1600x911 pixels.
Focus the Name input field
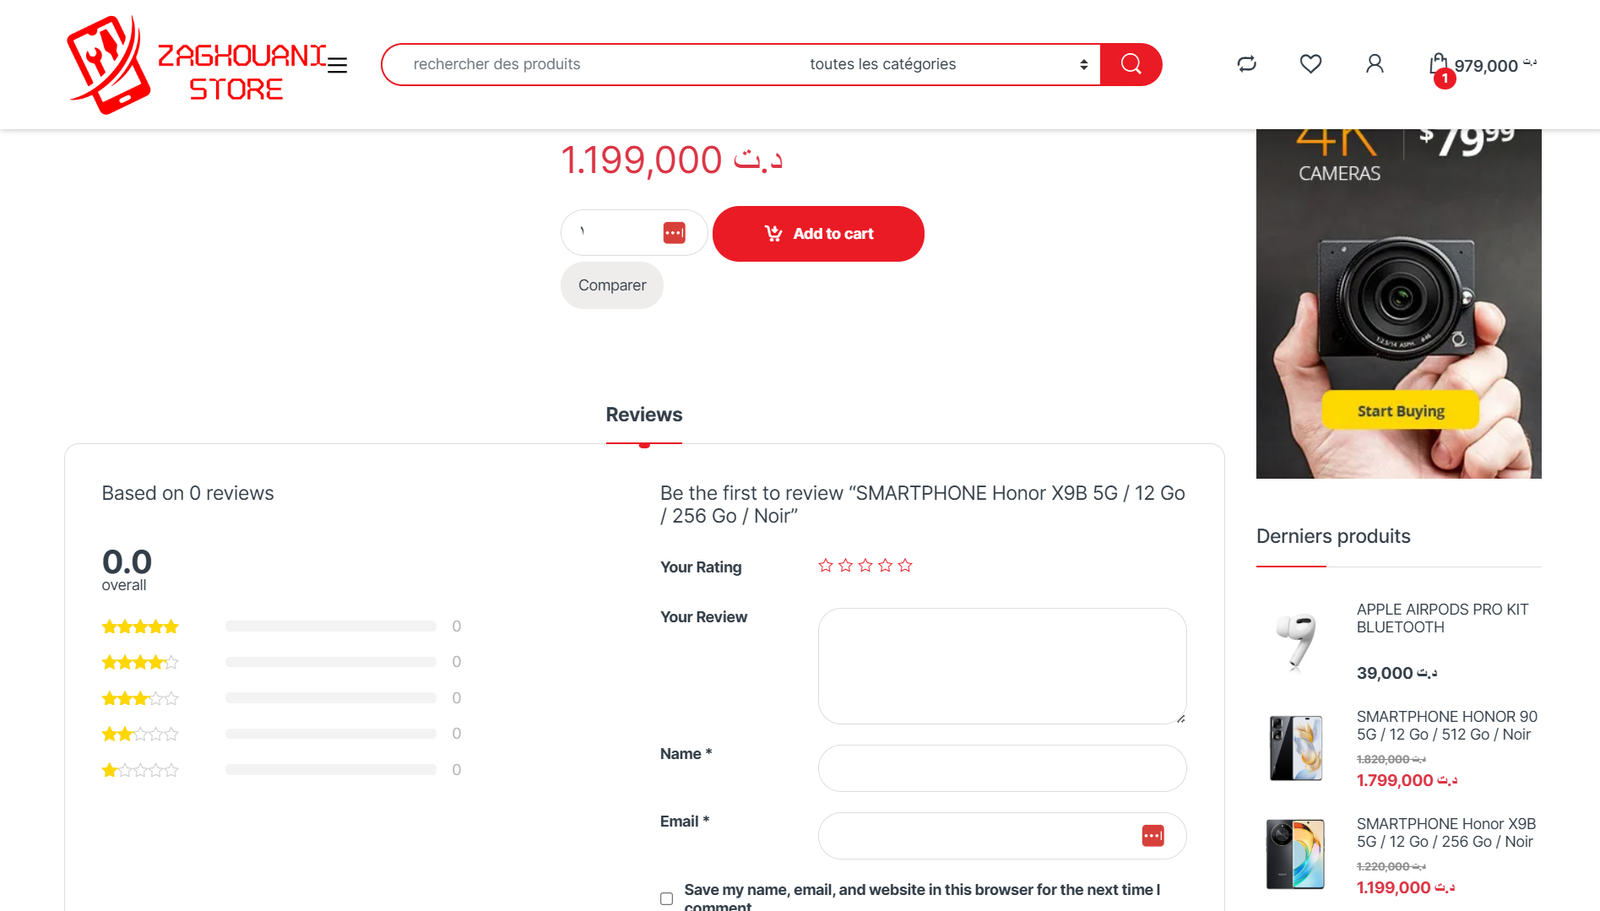(1002, 768)
